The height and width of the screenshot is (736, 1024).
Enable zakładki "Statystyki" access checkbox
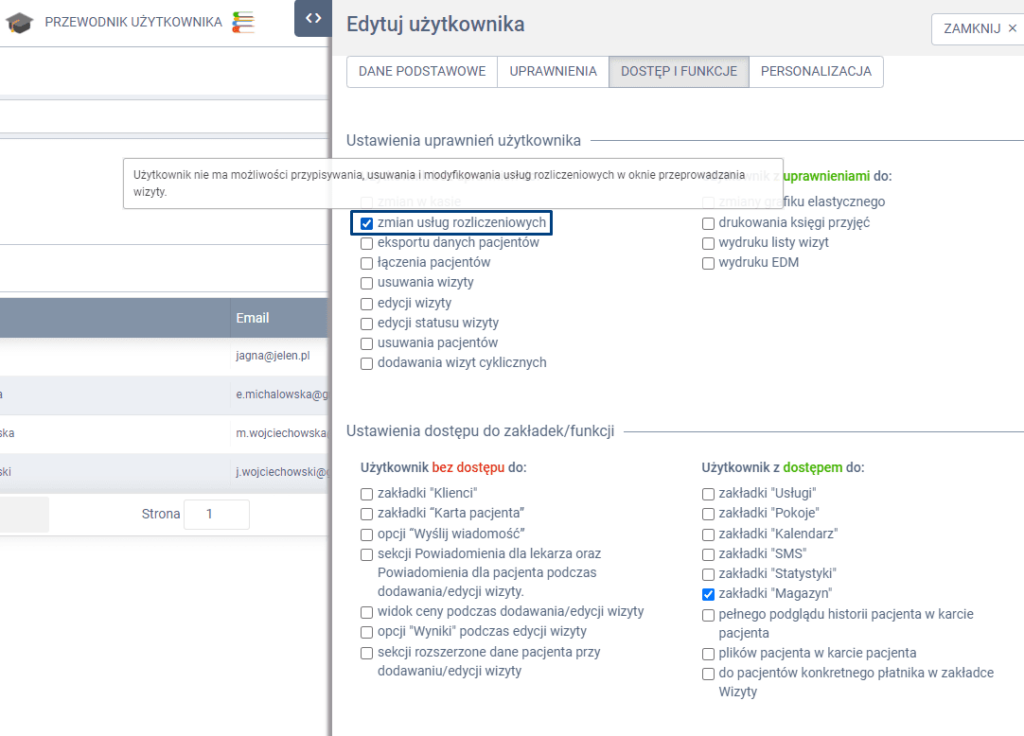(x=709, y=574)
